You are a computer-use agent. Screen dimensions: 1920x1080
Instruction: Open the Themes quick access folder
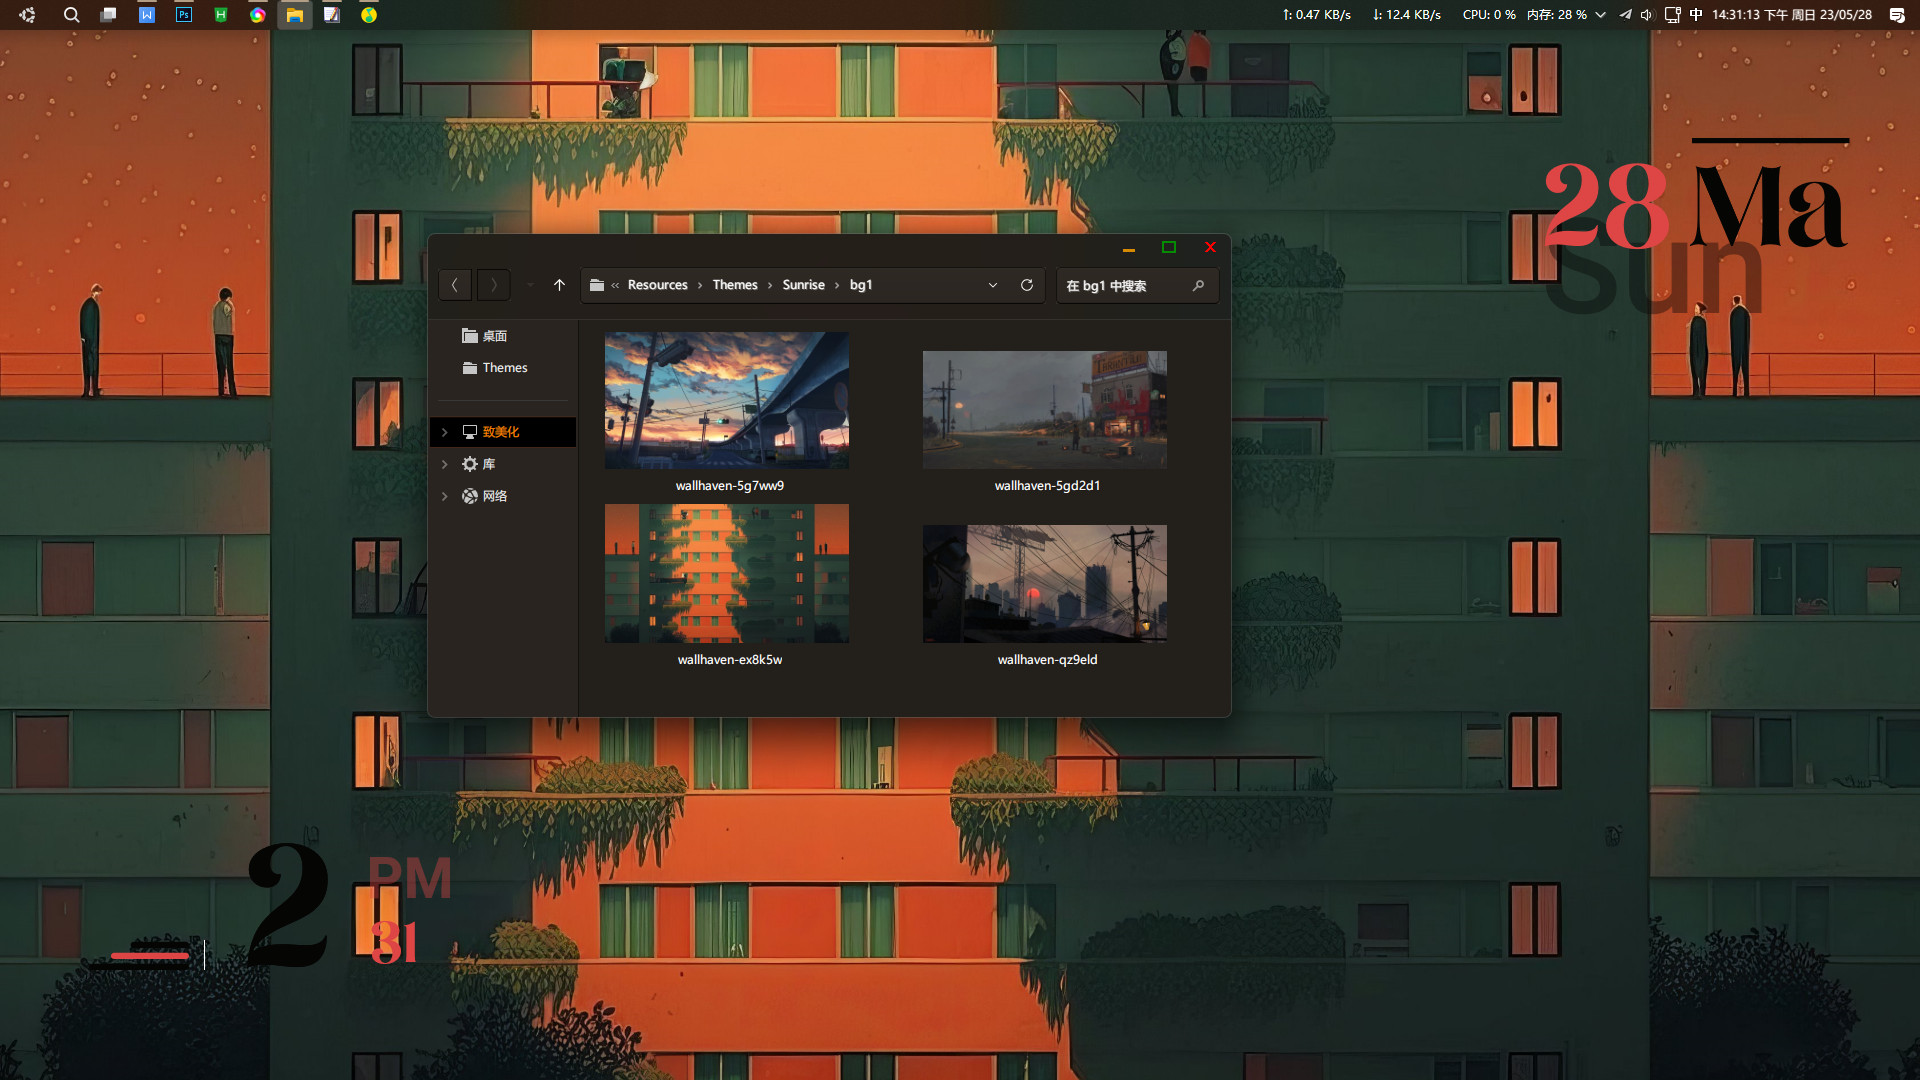tap(504, 368)
